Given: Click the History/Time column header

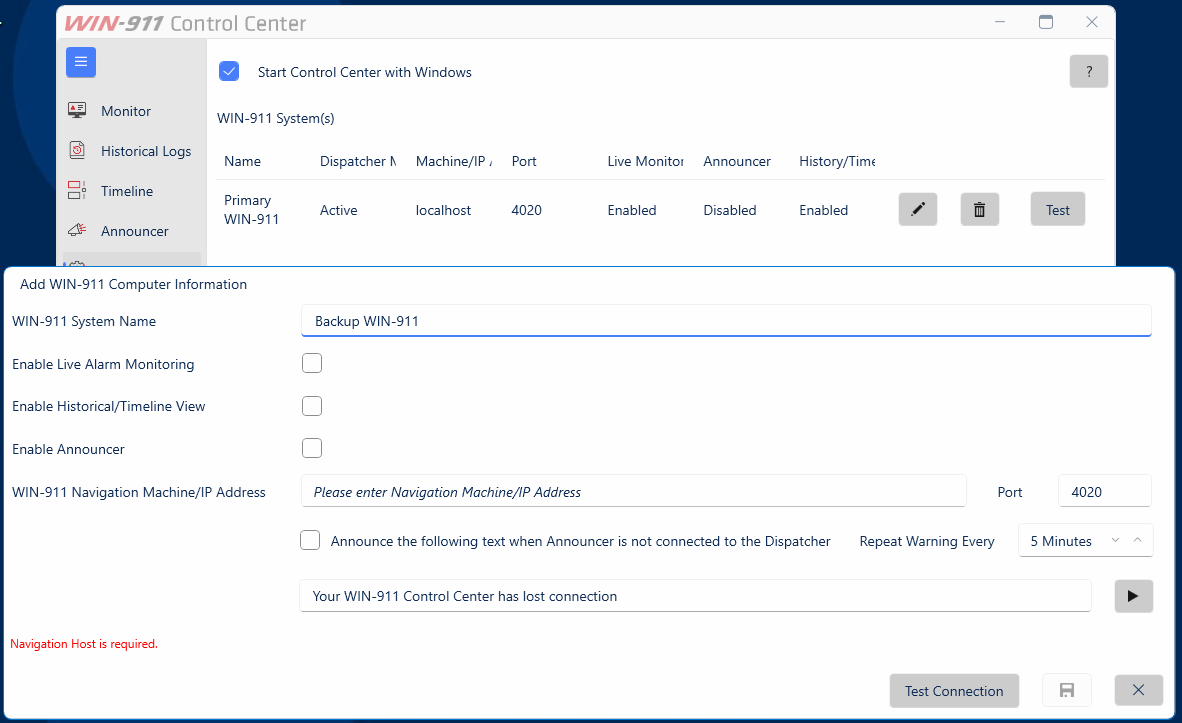Looking at the screenshot, I should click(837, 161).
